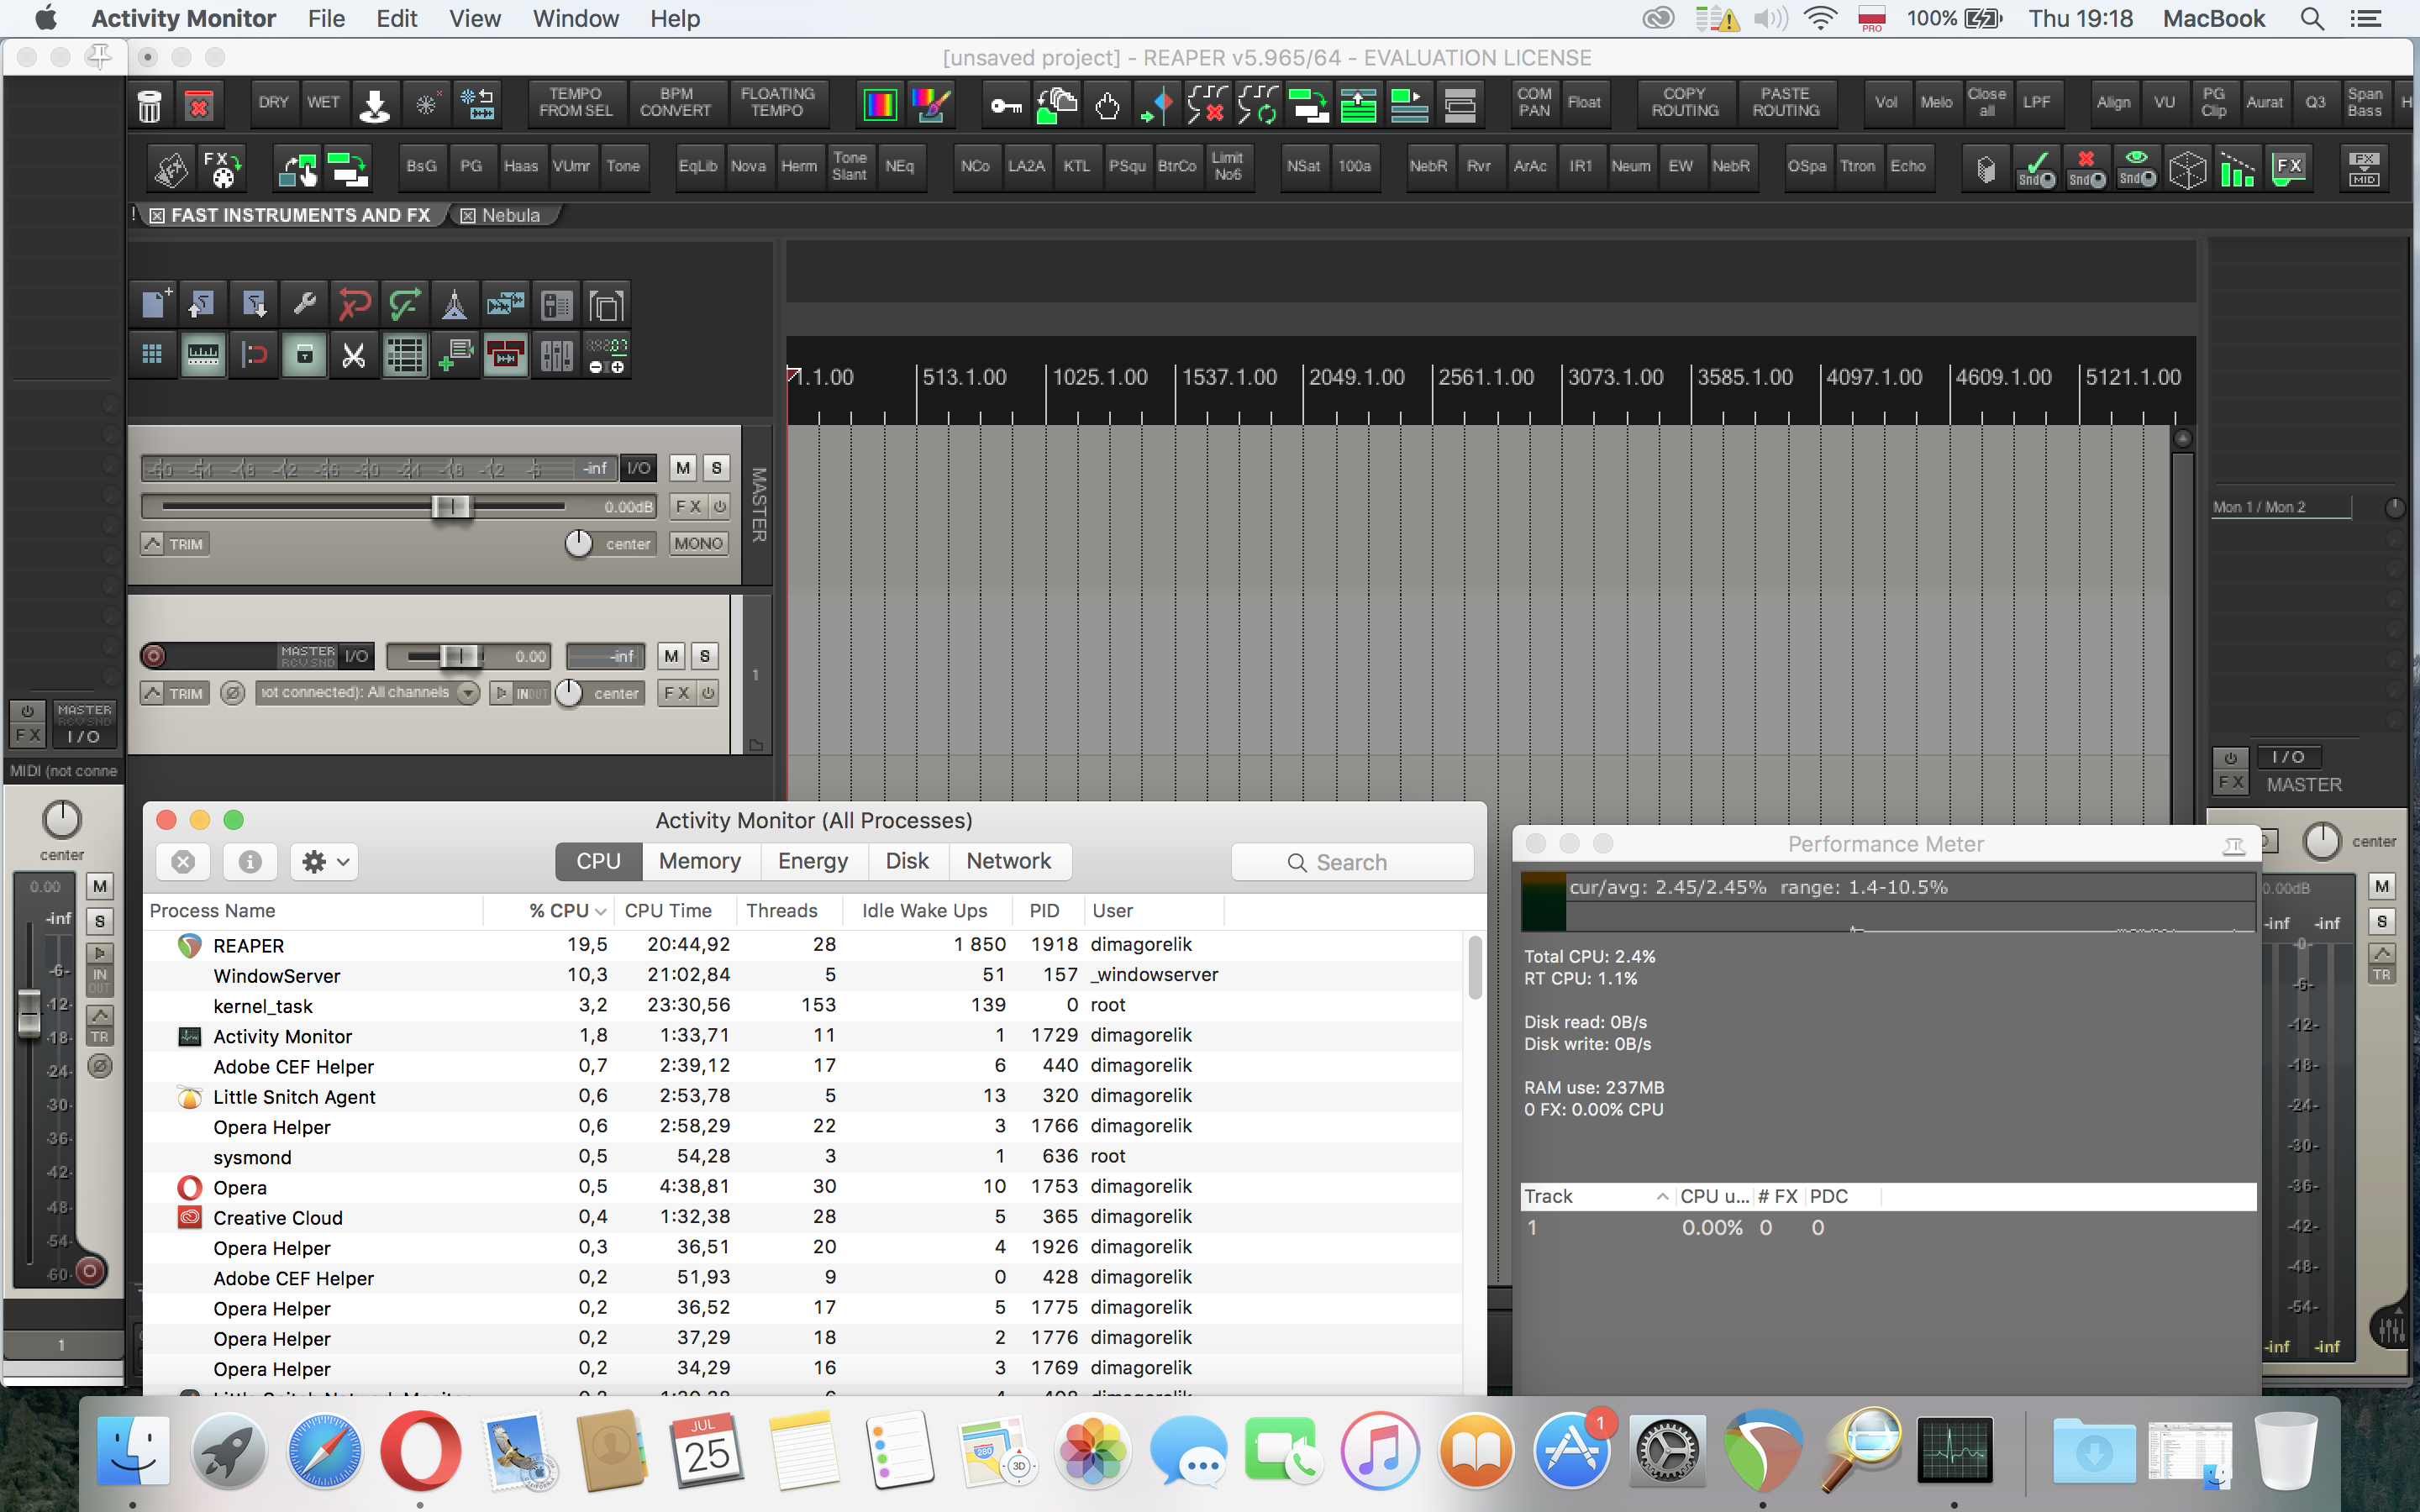2420x1512 pixels.
Task: Mute the master track
Action: [x=682, y=468]
